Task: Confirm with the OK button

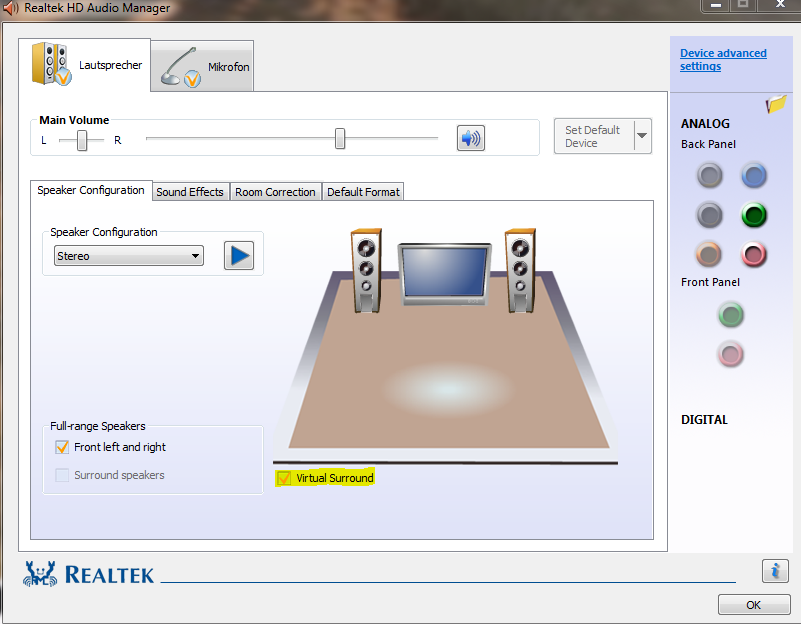Action: [753, 605]
